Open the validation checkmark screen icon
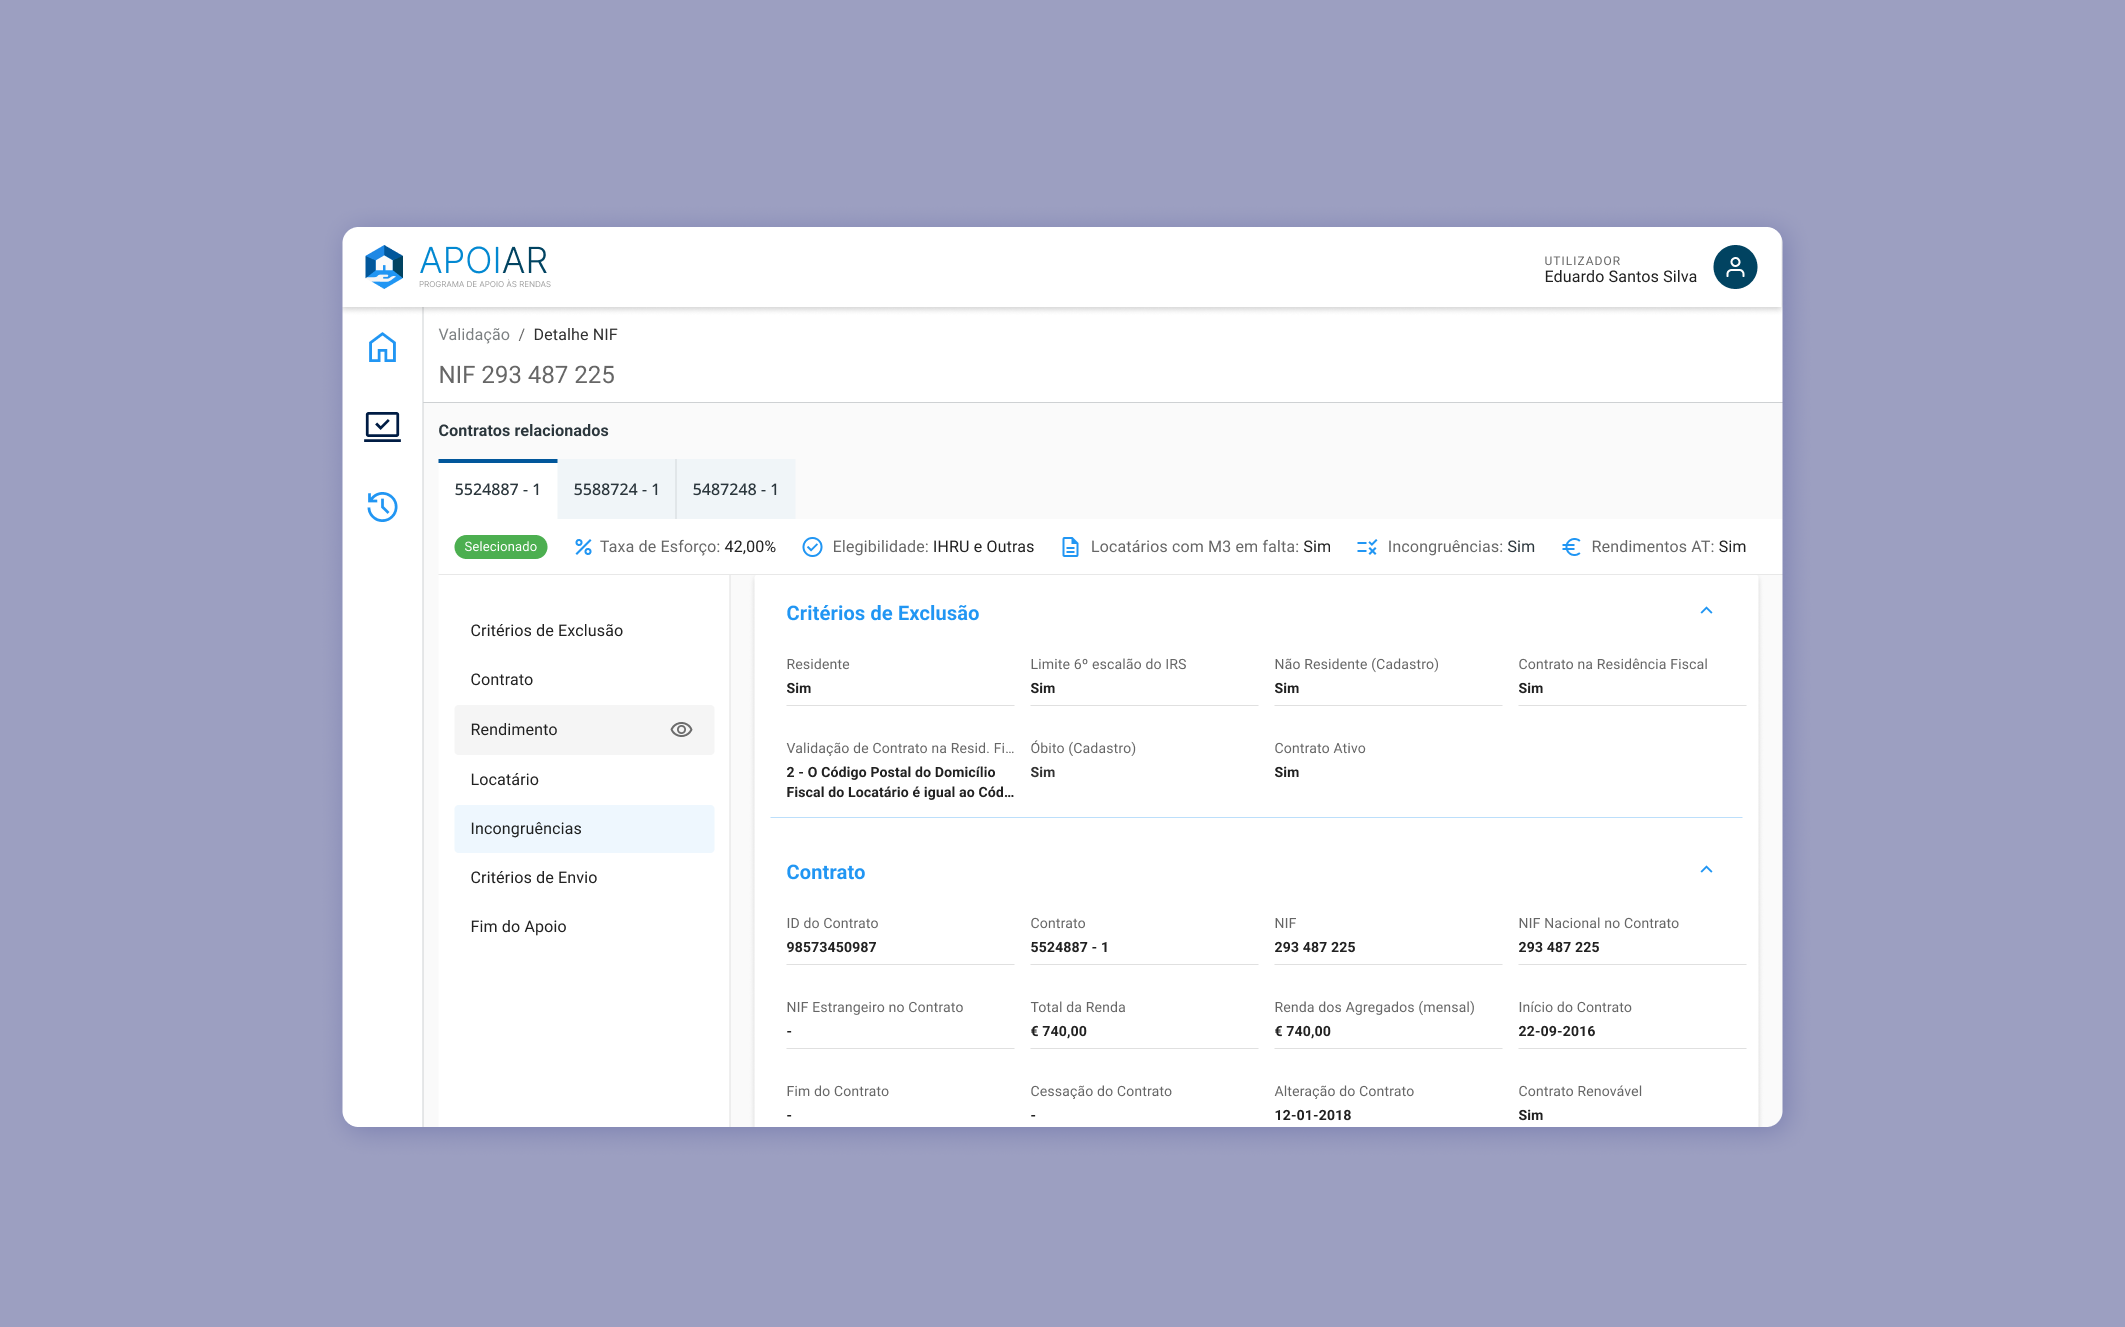Screen dimensions: 2125x1327 pos(382,426)
